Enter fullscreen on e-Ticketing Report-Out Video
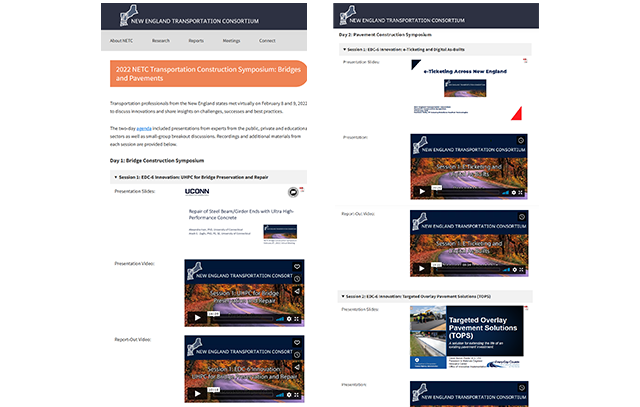Viewport: 640px width, 407px height. click(522, 270)
